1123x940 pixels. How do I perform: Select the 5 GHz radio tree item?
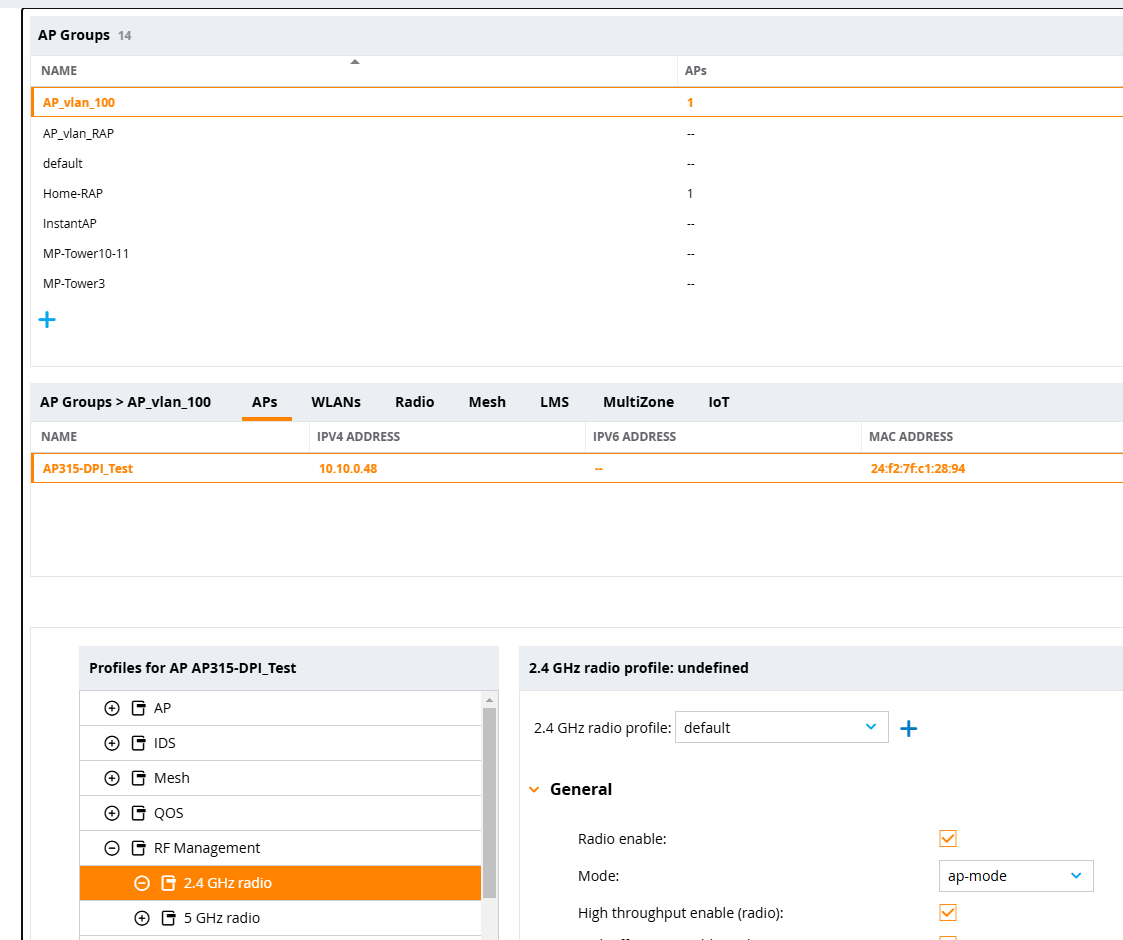pos(281,919)
